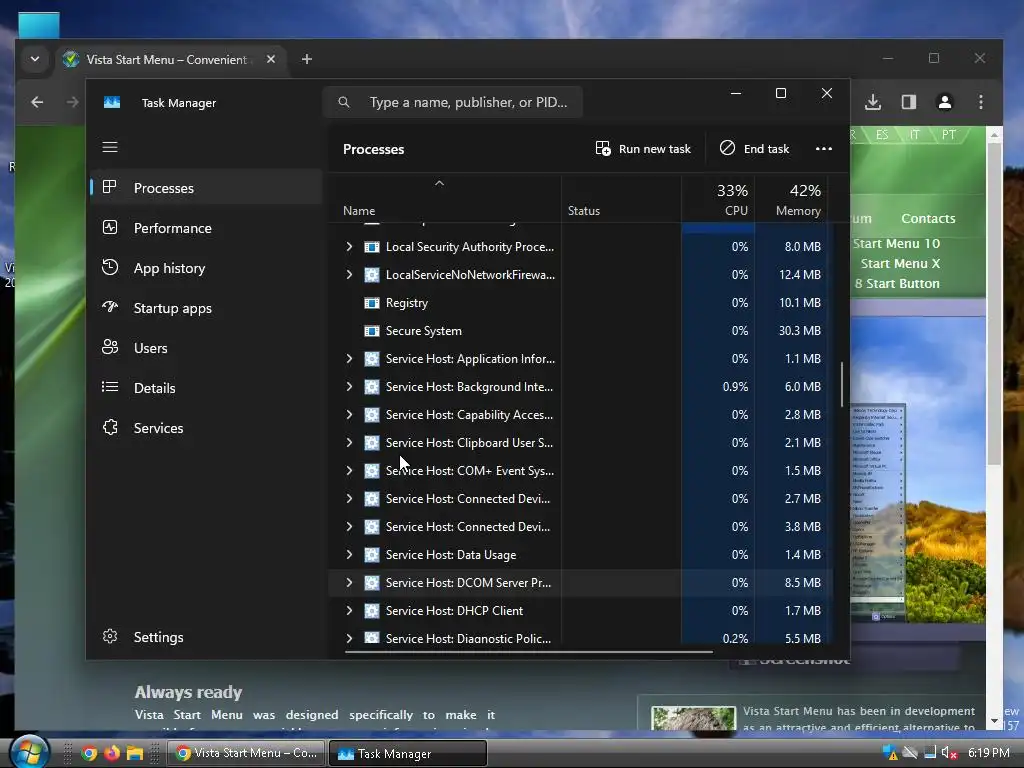Click the muted volume tray icon
The image size is (1024, 768).
point(950,753)
